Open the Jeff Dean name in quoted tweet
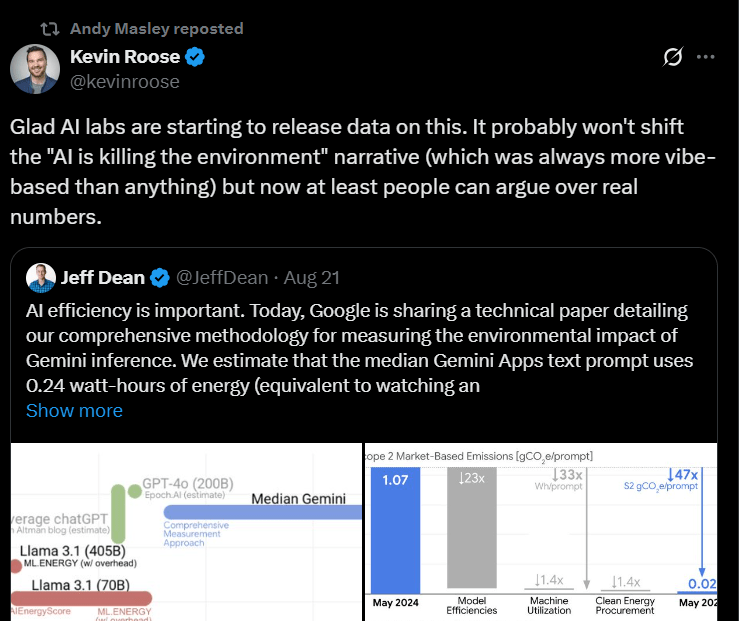 click(x=102, y=277)
